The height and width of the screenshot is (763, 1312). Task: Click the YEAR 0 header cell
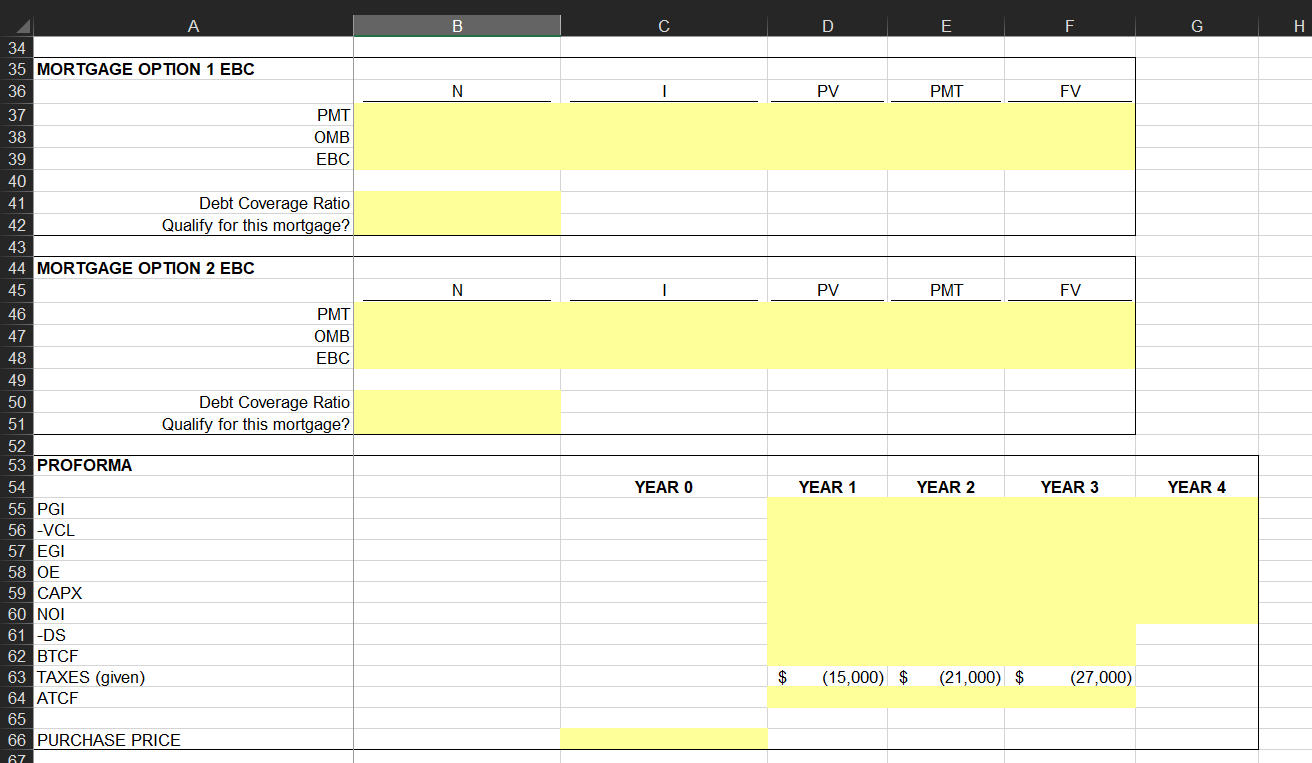point(663,487)
